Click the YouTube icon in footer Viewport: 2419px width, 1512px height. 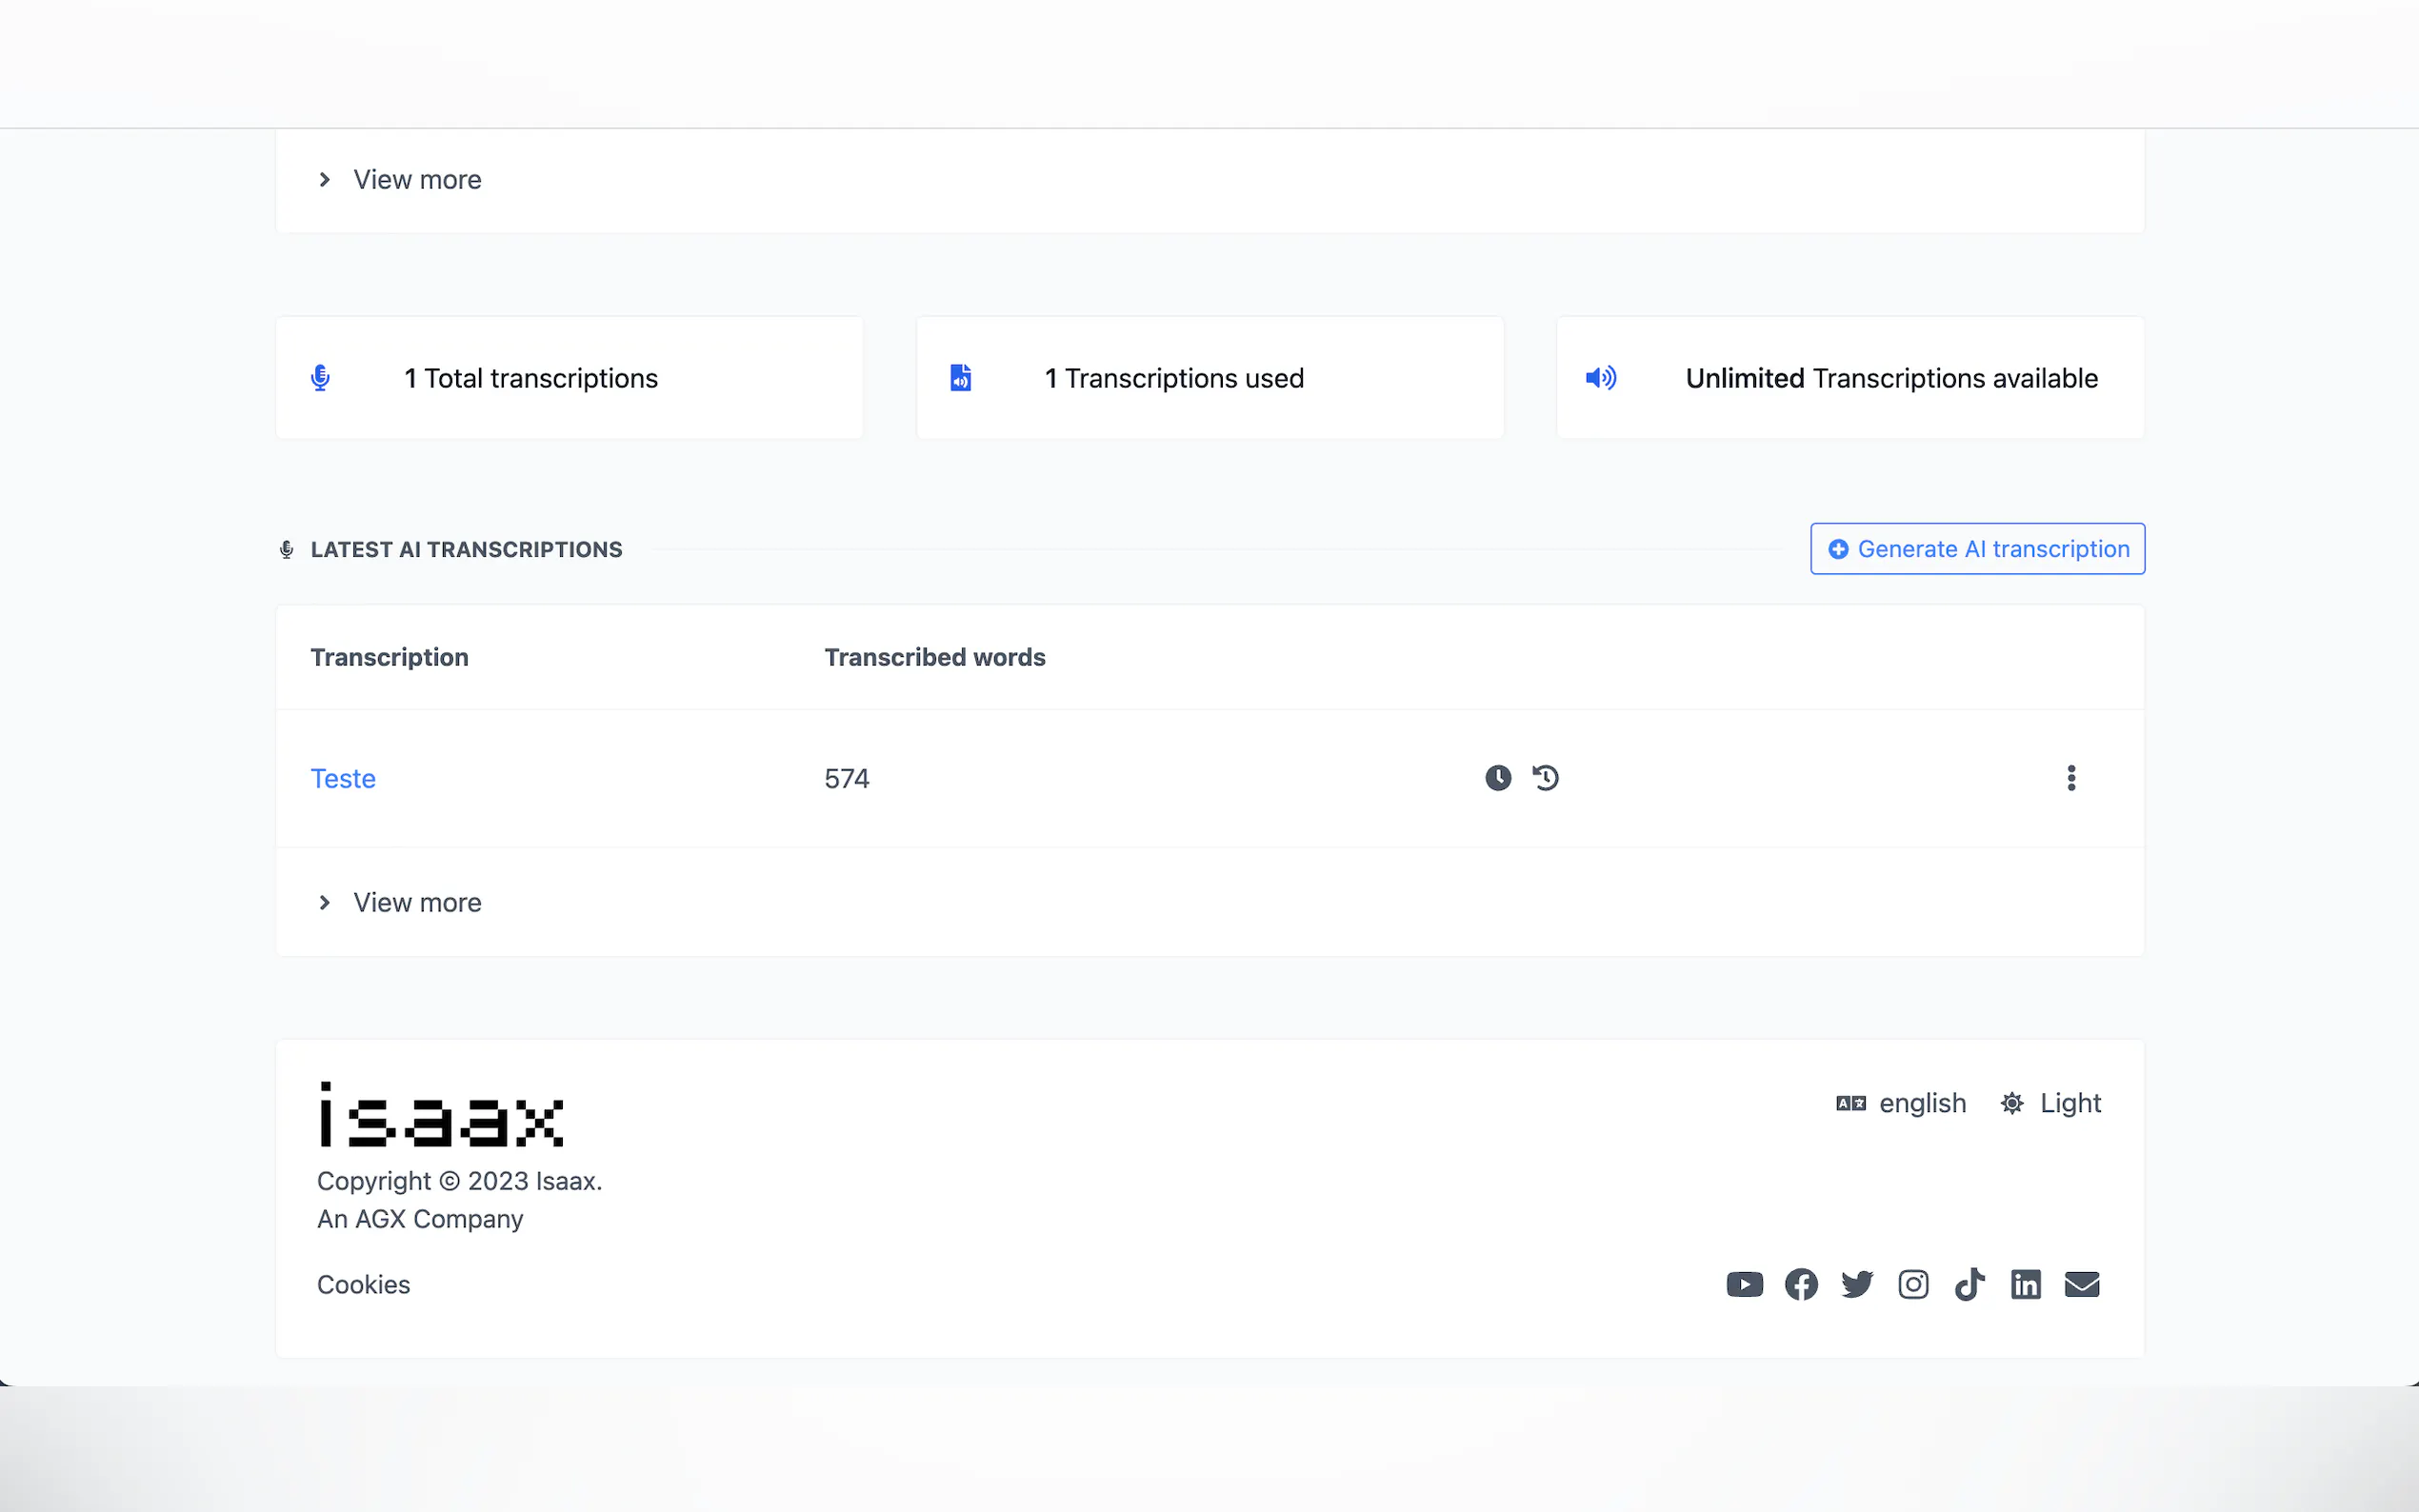1744,1284
